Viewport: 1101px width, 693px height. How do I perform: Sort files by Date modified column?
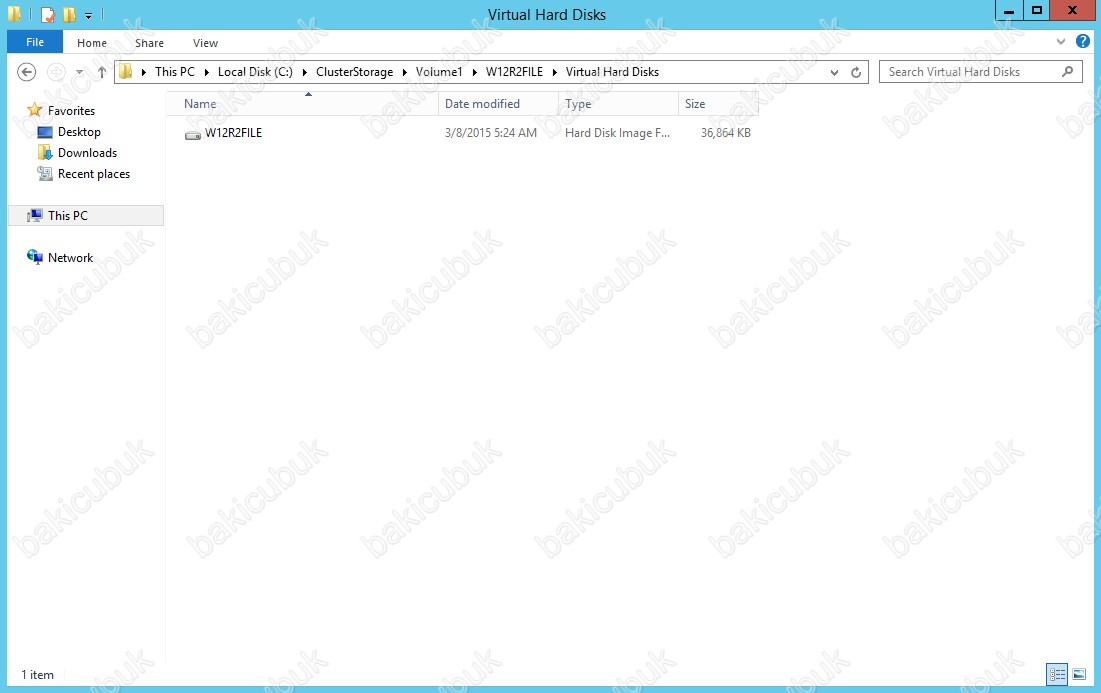[499, 104]
